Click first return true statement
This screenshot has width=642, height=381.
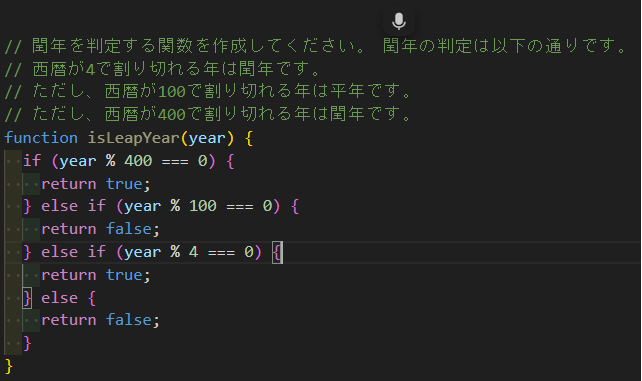[x=96, y=184]
